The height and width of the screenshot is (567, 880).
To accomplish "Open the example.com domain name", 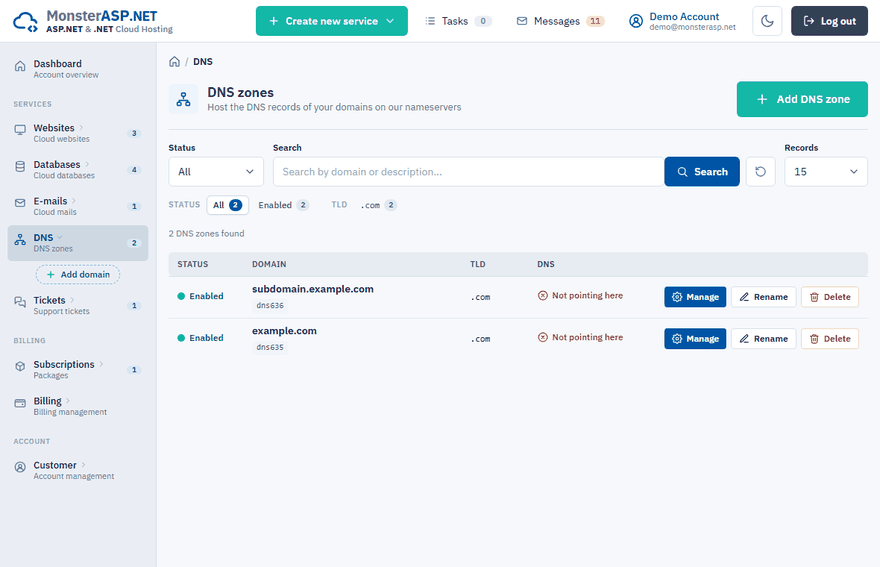I will 284,331.
